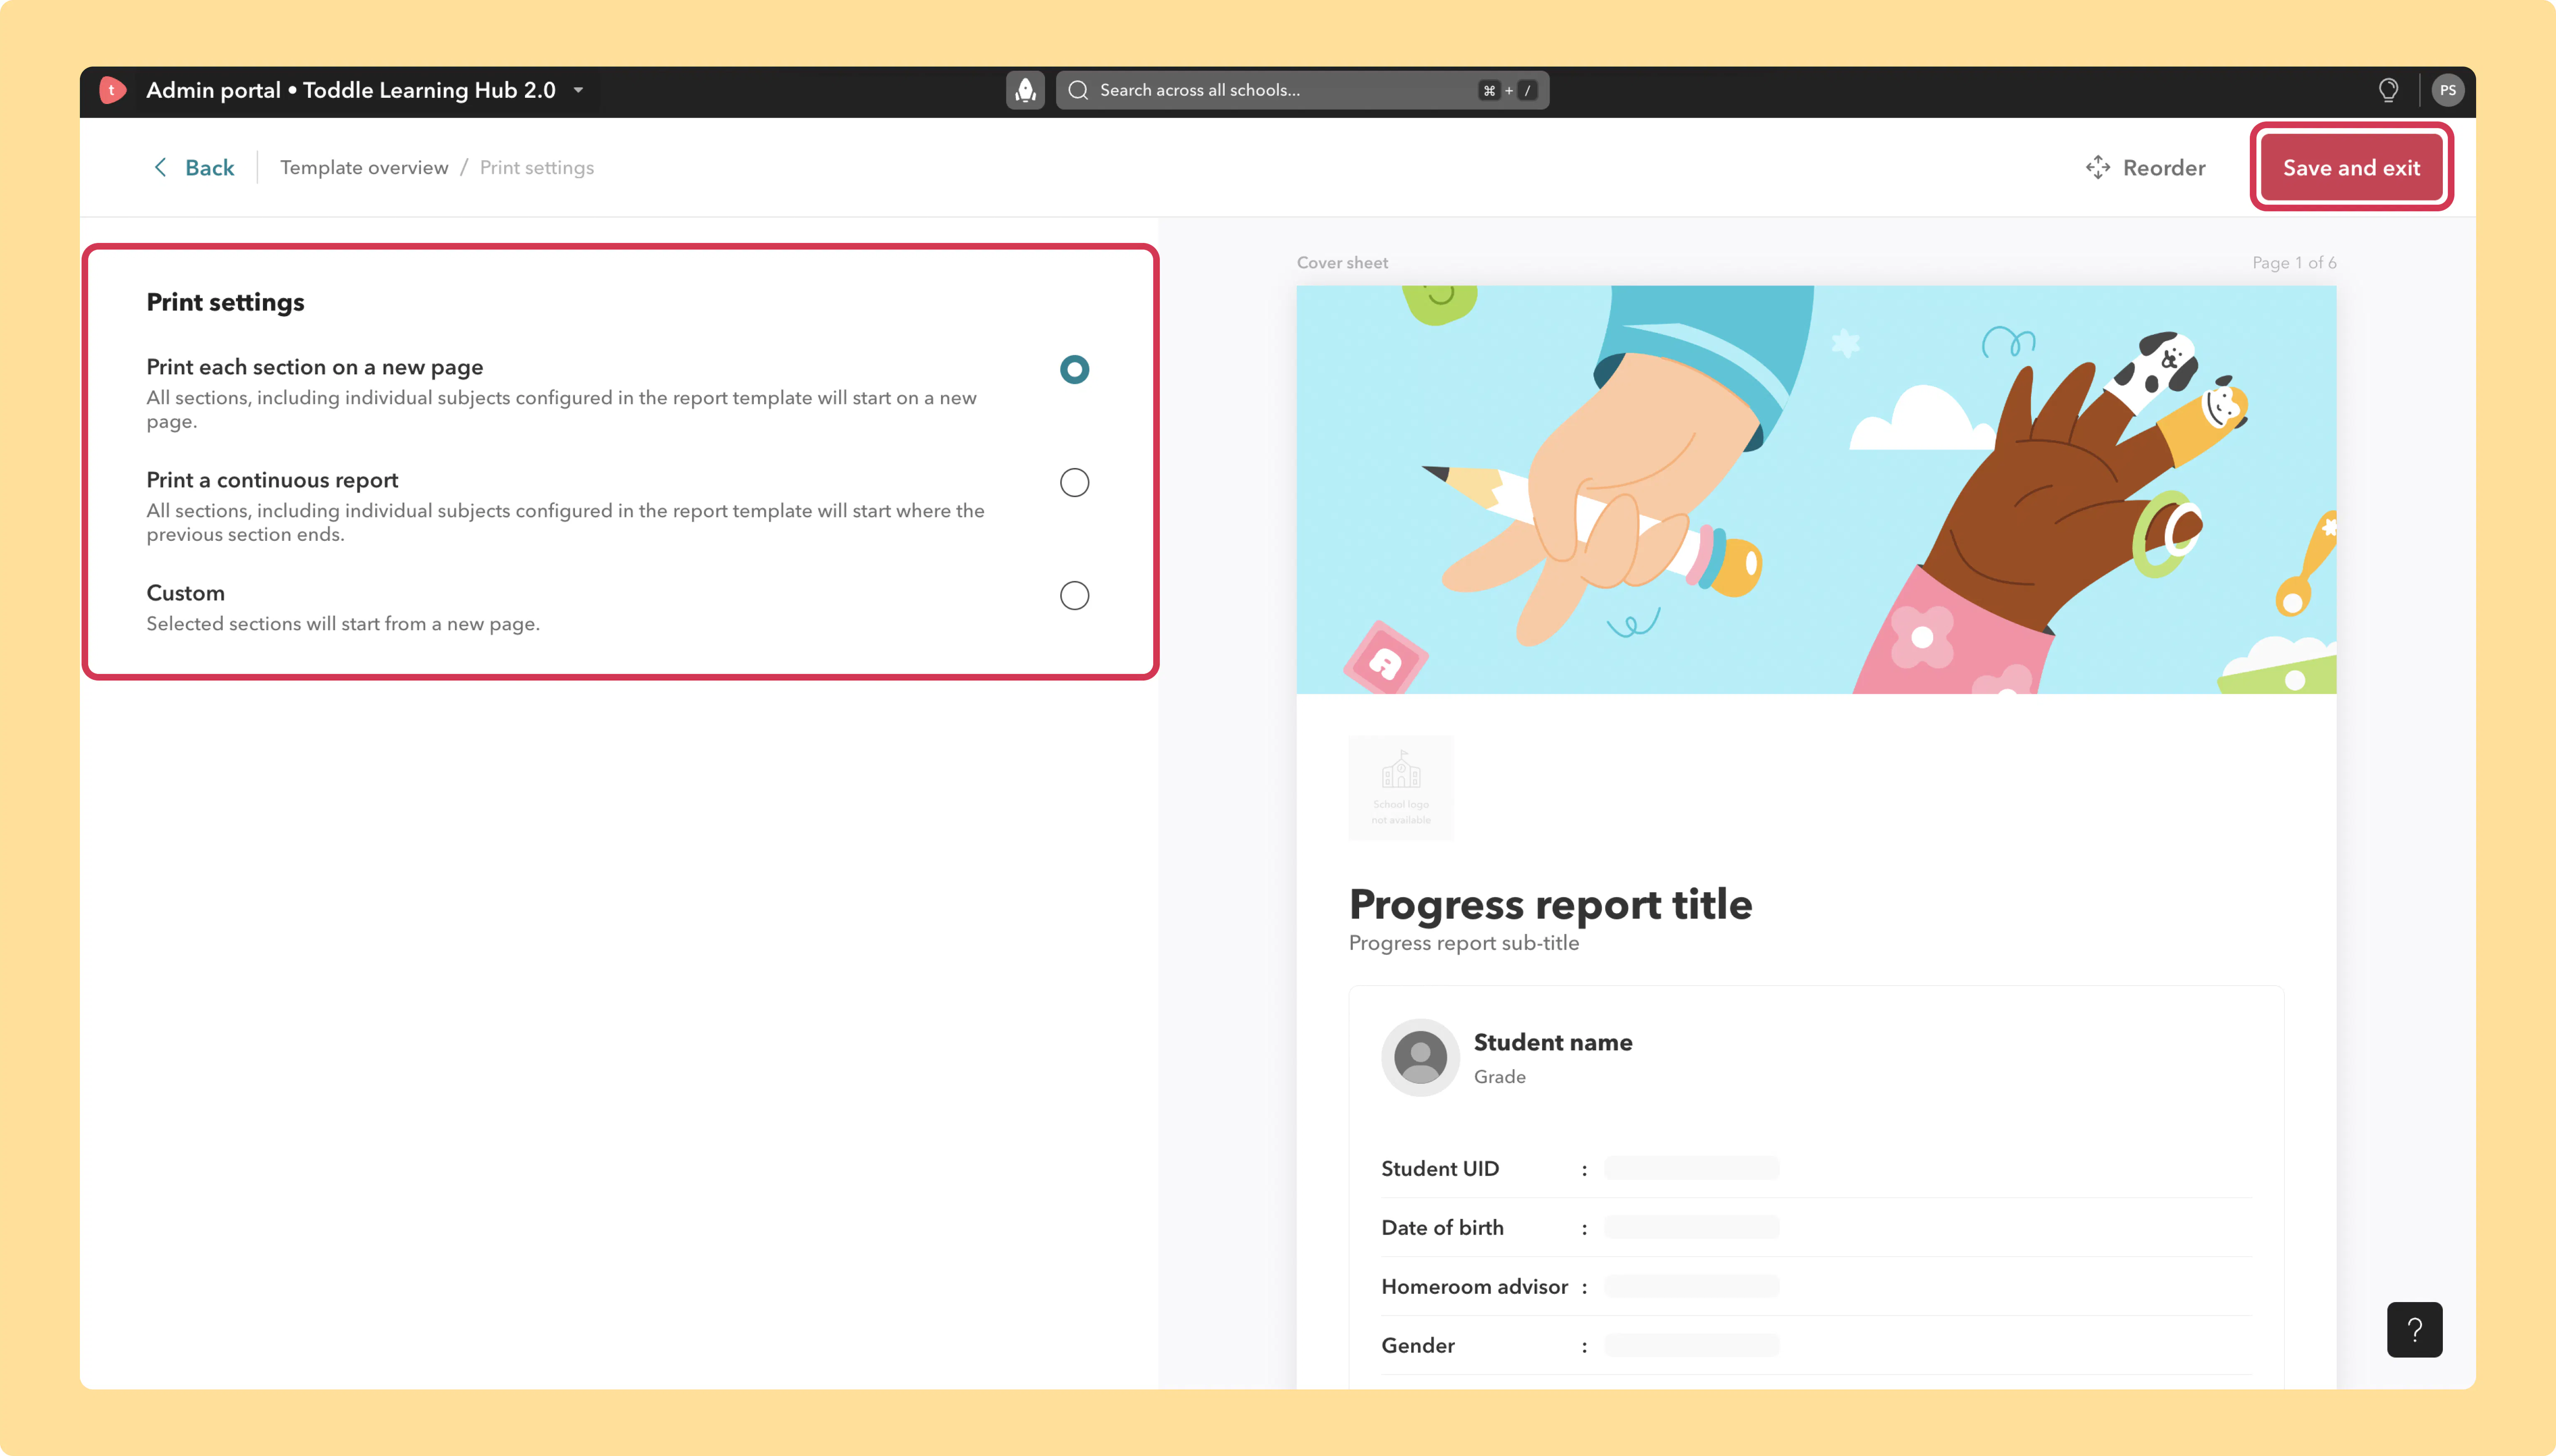This screenshot has height=1456, width=2556.
Task: Expand the school switcher dropdown arrow
Action: (578, 90)
